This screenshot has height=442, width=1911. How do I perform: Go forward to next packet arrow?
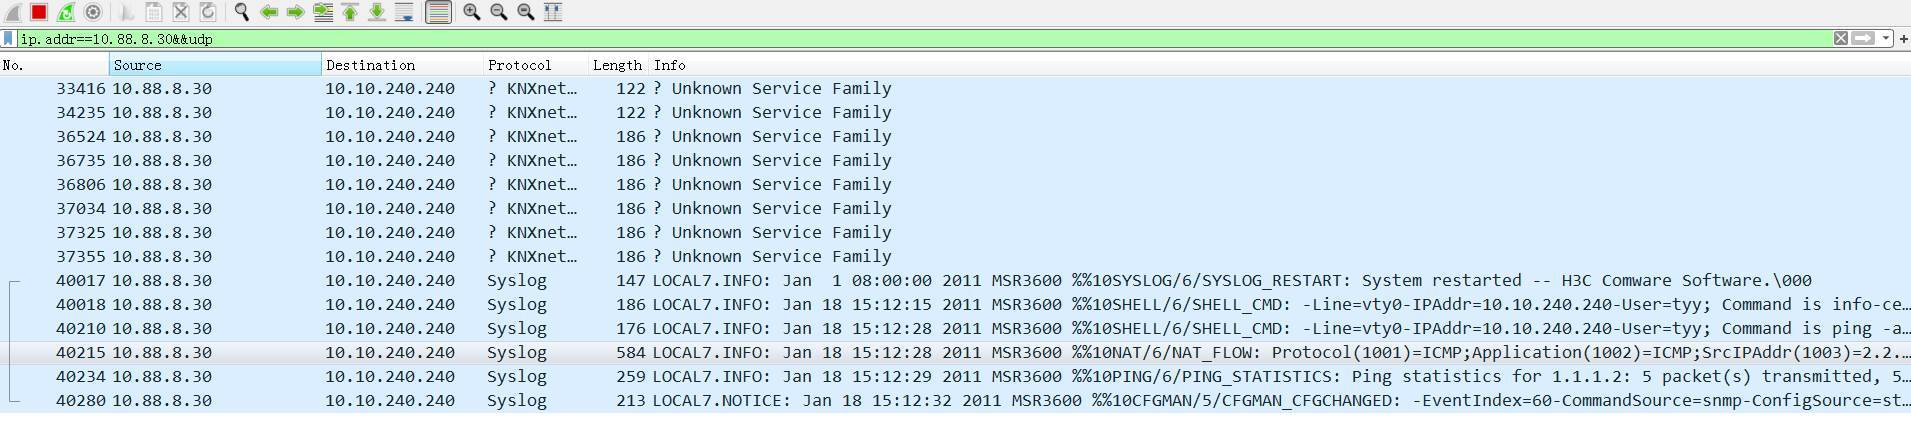(x=296, y=12)
